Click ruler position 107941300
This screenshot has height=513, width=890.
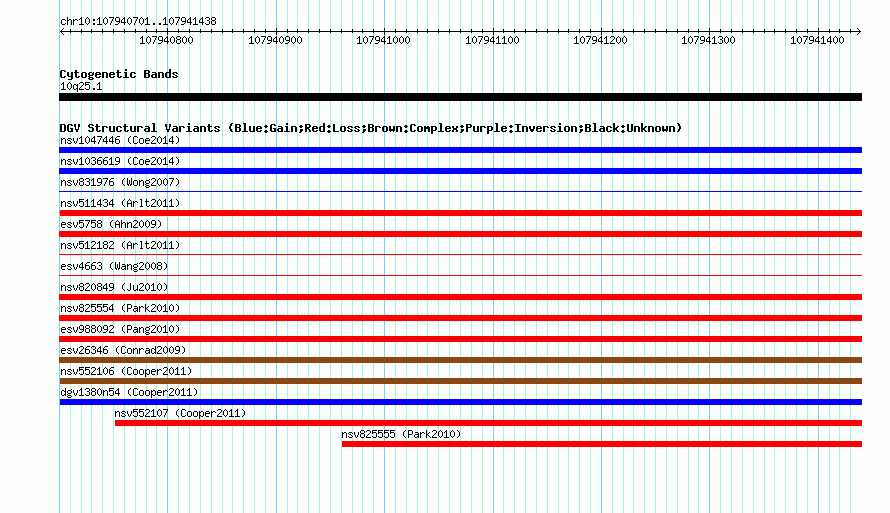pyautogui.click(x=708, y=40)
